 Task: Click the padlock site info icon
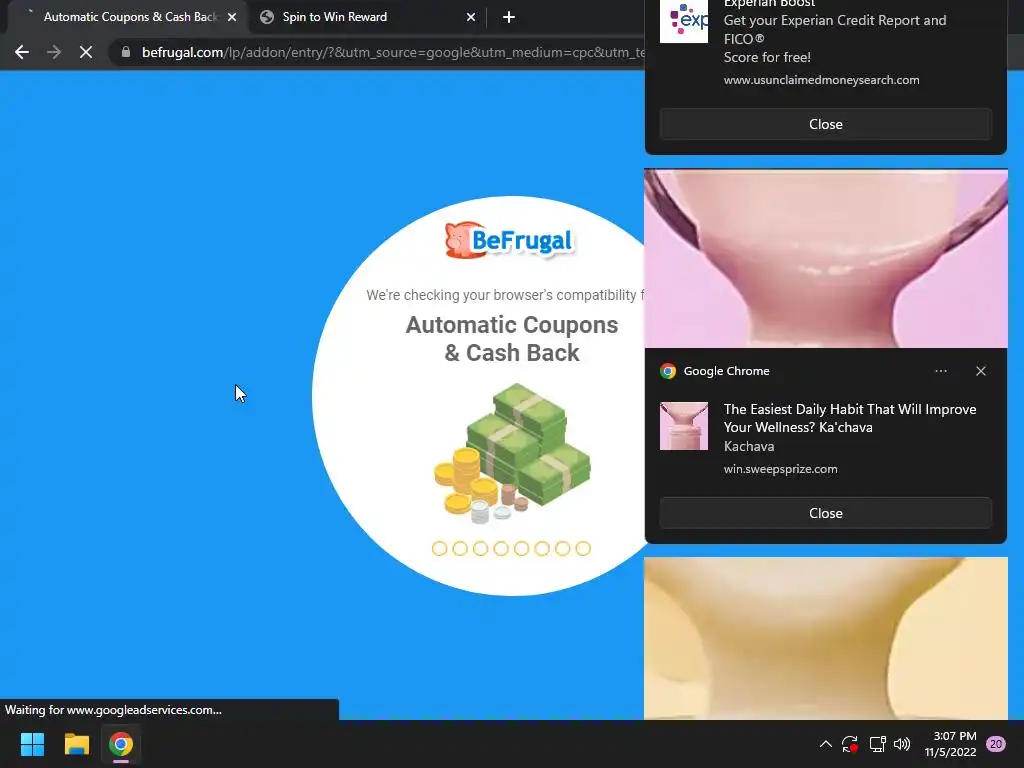point(125,52)
